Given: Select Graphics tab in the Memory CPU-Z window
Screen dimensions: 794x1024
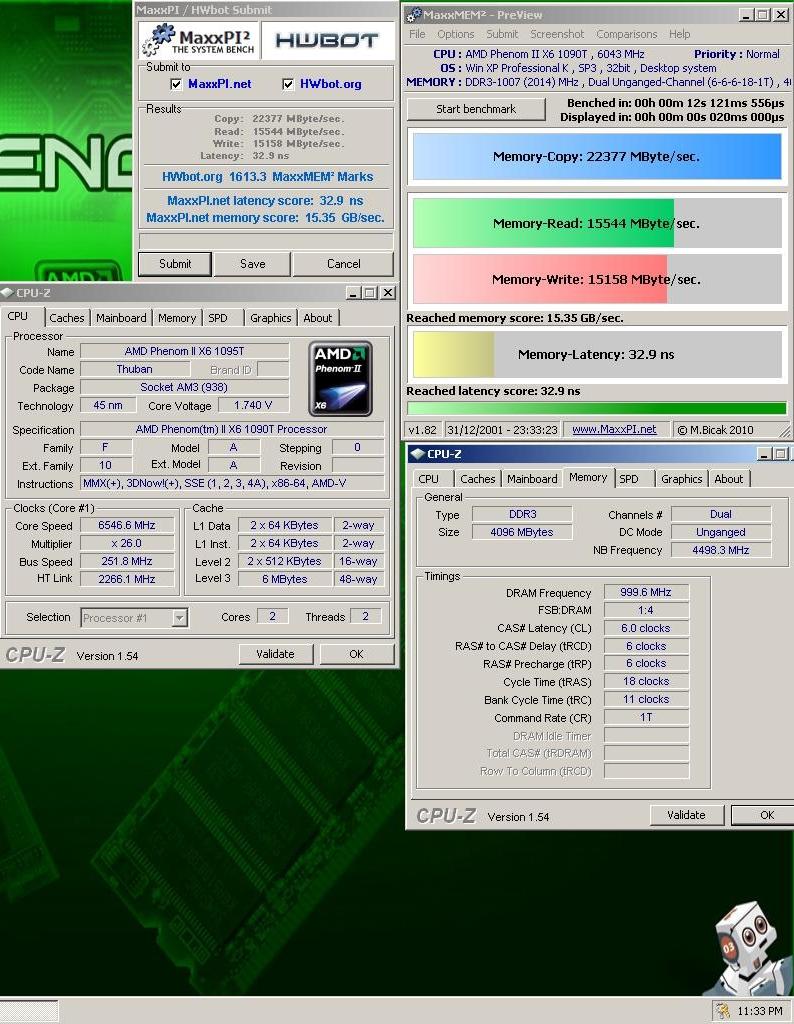Looking at the screenshot, I should pos(681,479).
